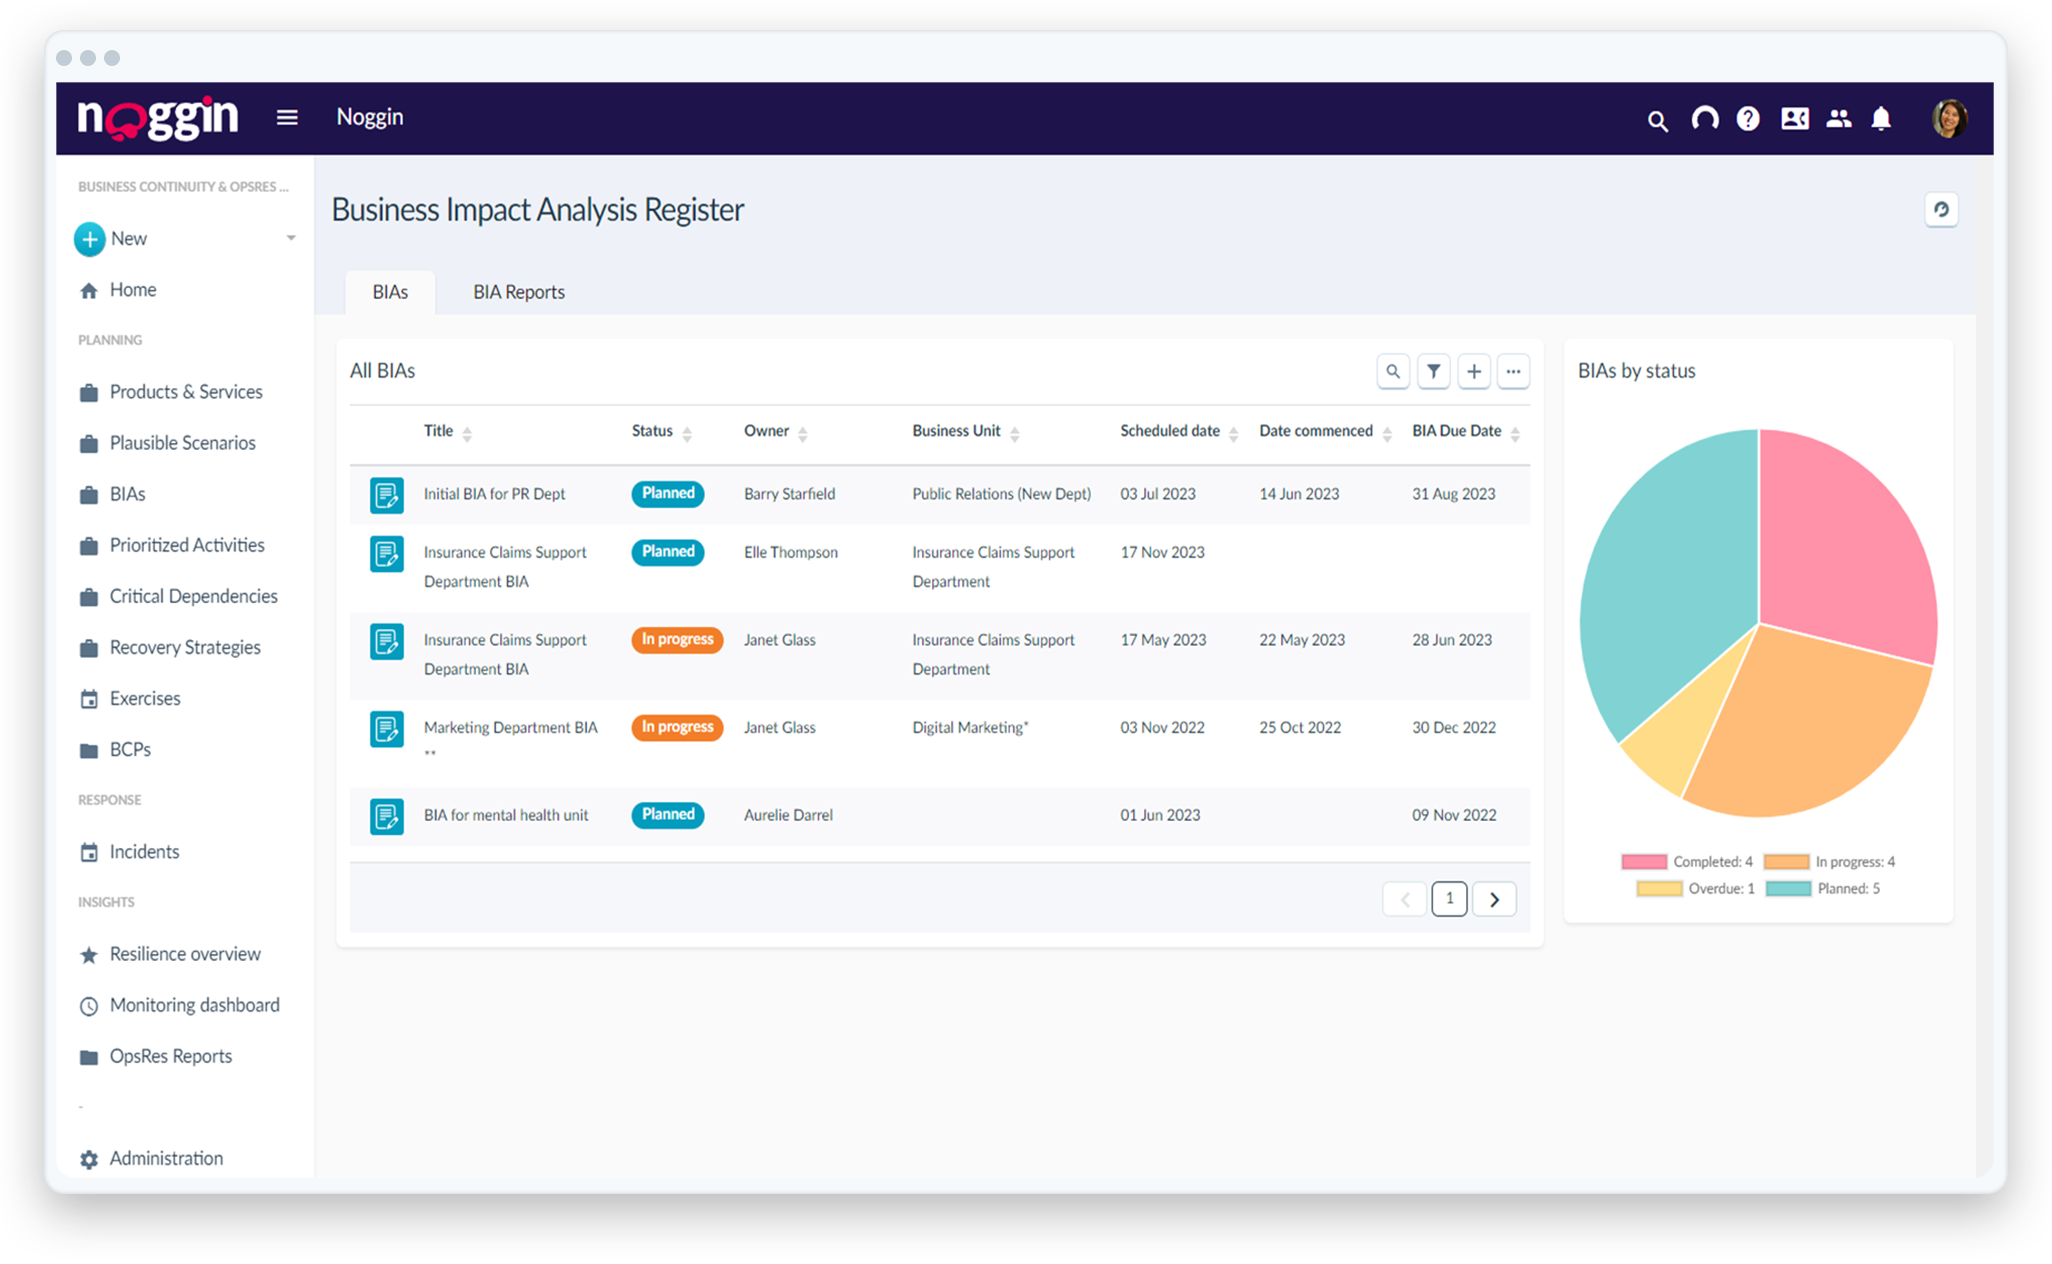Open the contacts card icon in the navbar
Screen dimensions: 2052x1264
(x=1794, y=118)
